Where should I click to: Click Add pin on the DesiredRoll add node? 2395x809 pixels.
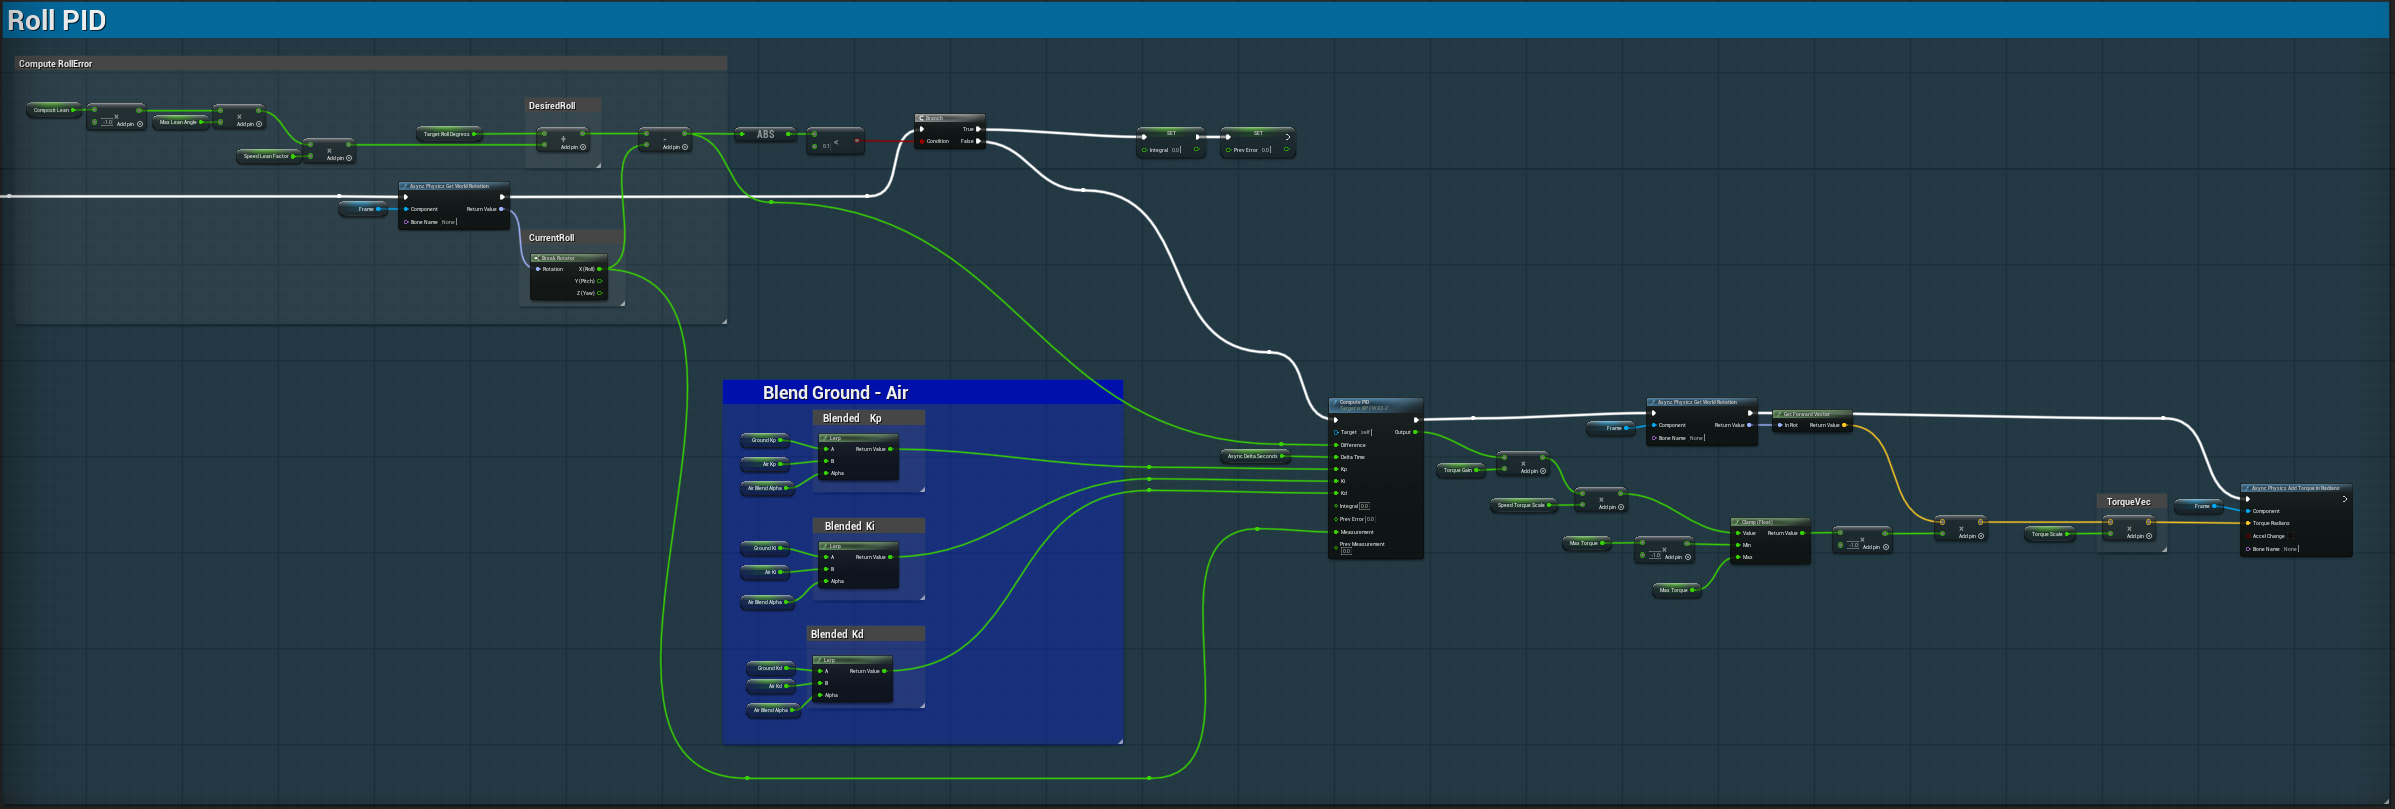(572, 147)
